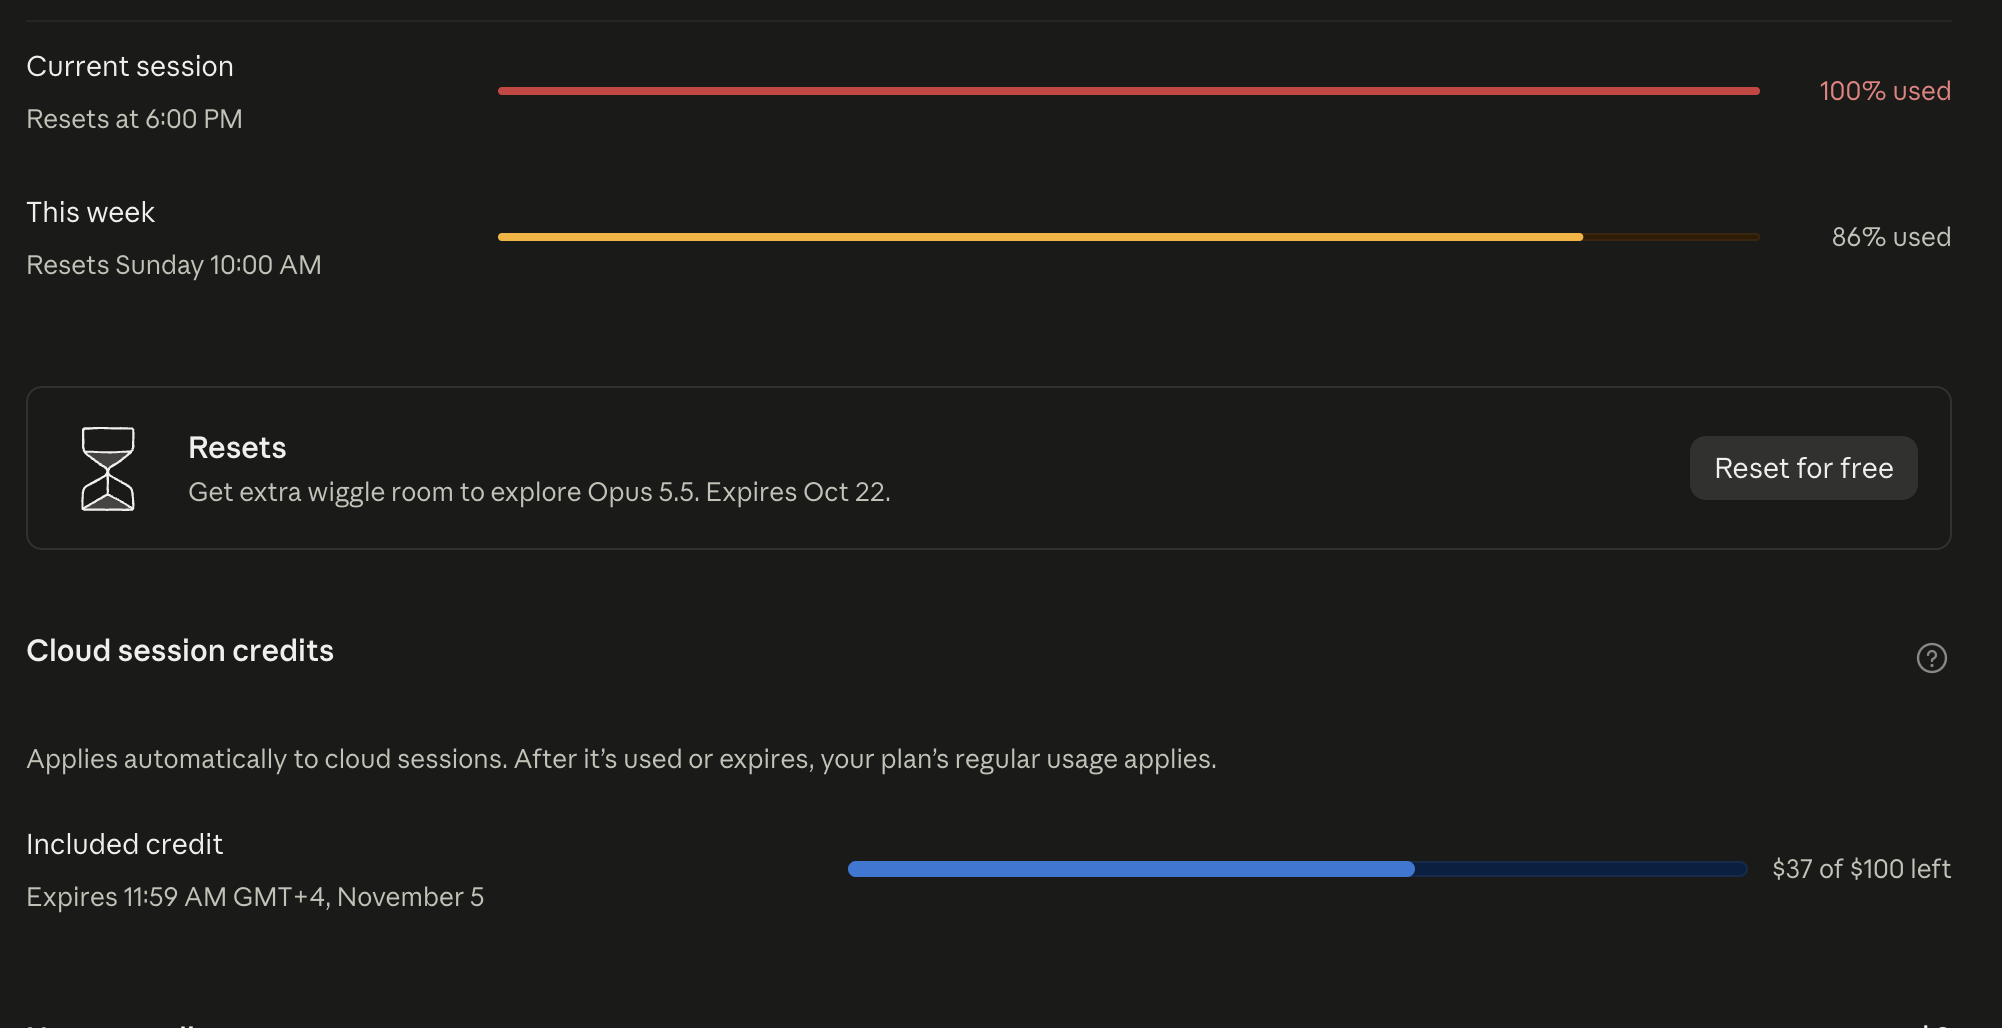The image size is (2002, 1028).
Task: Click the $37 of $100 left text
Action: point(1861,869)
